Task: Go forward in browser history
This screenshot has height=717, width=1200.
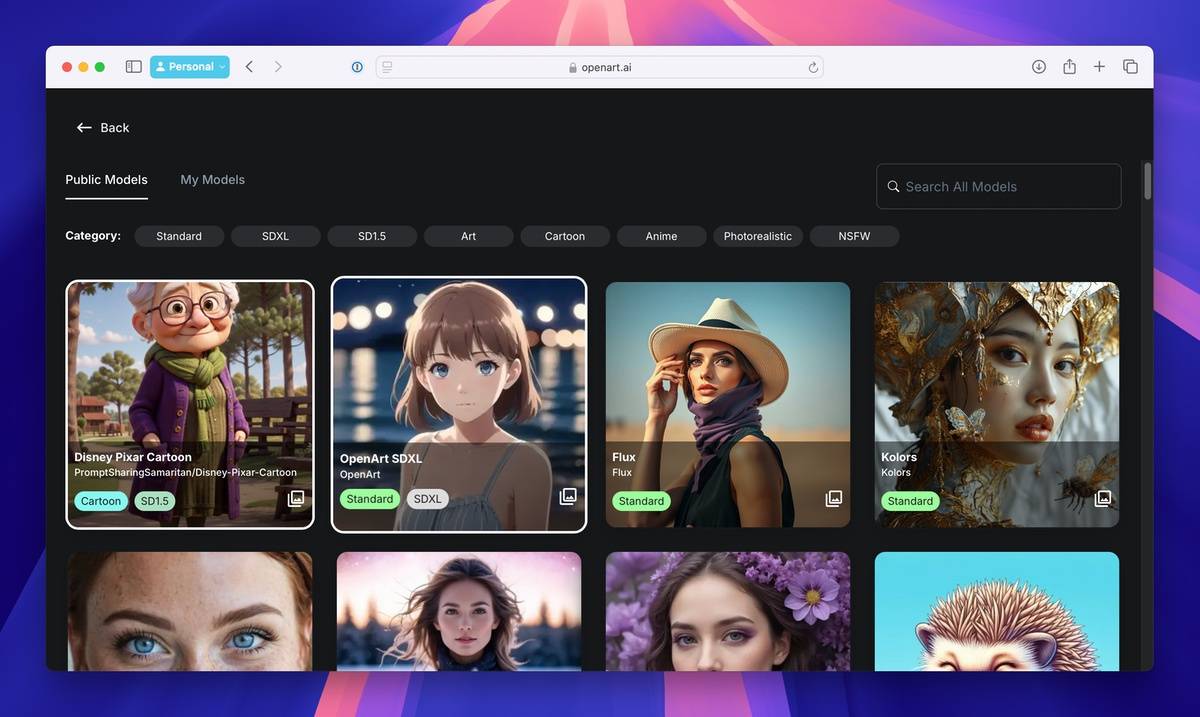Action: pos(278,67)
